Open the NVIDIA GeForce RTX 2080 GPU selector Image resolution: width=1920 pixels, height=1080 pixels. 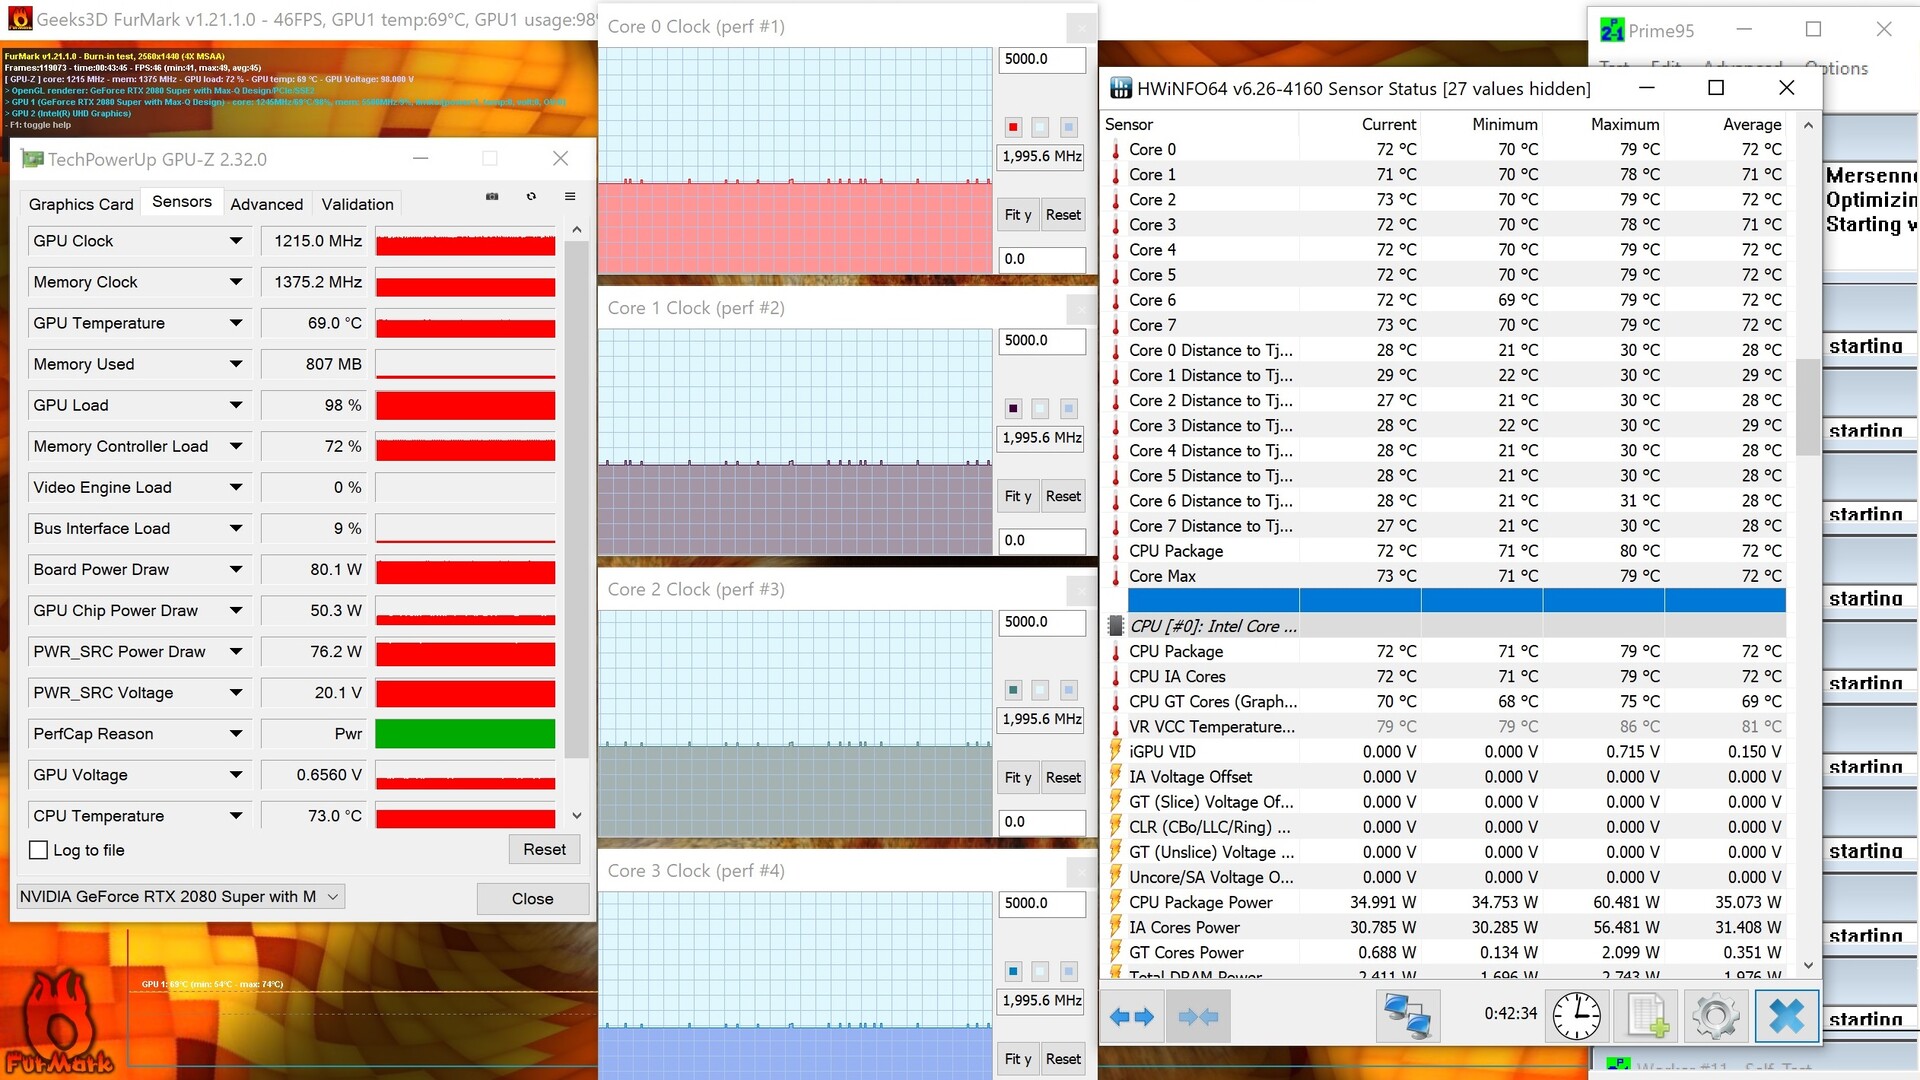tap(180, 897)
